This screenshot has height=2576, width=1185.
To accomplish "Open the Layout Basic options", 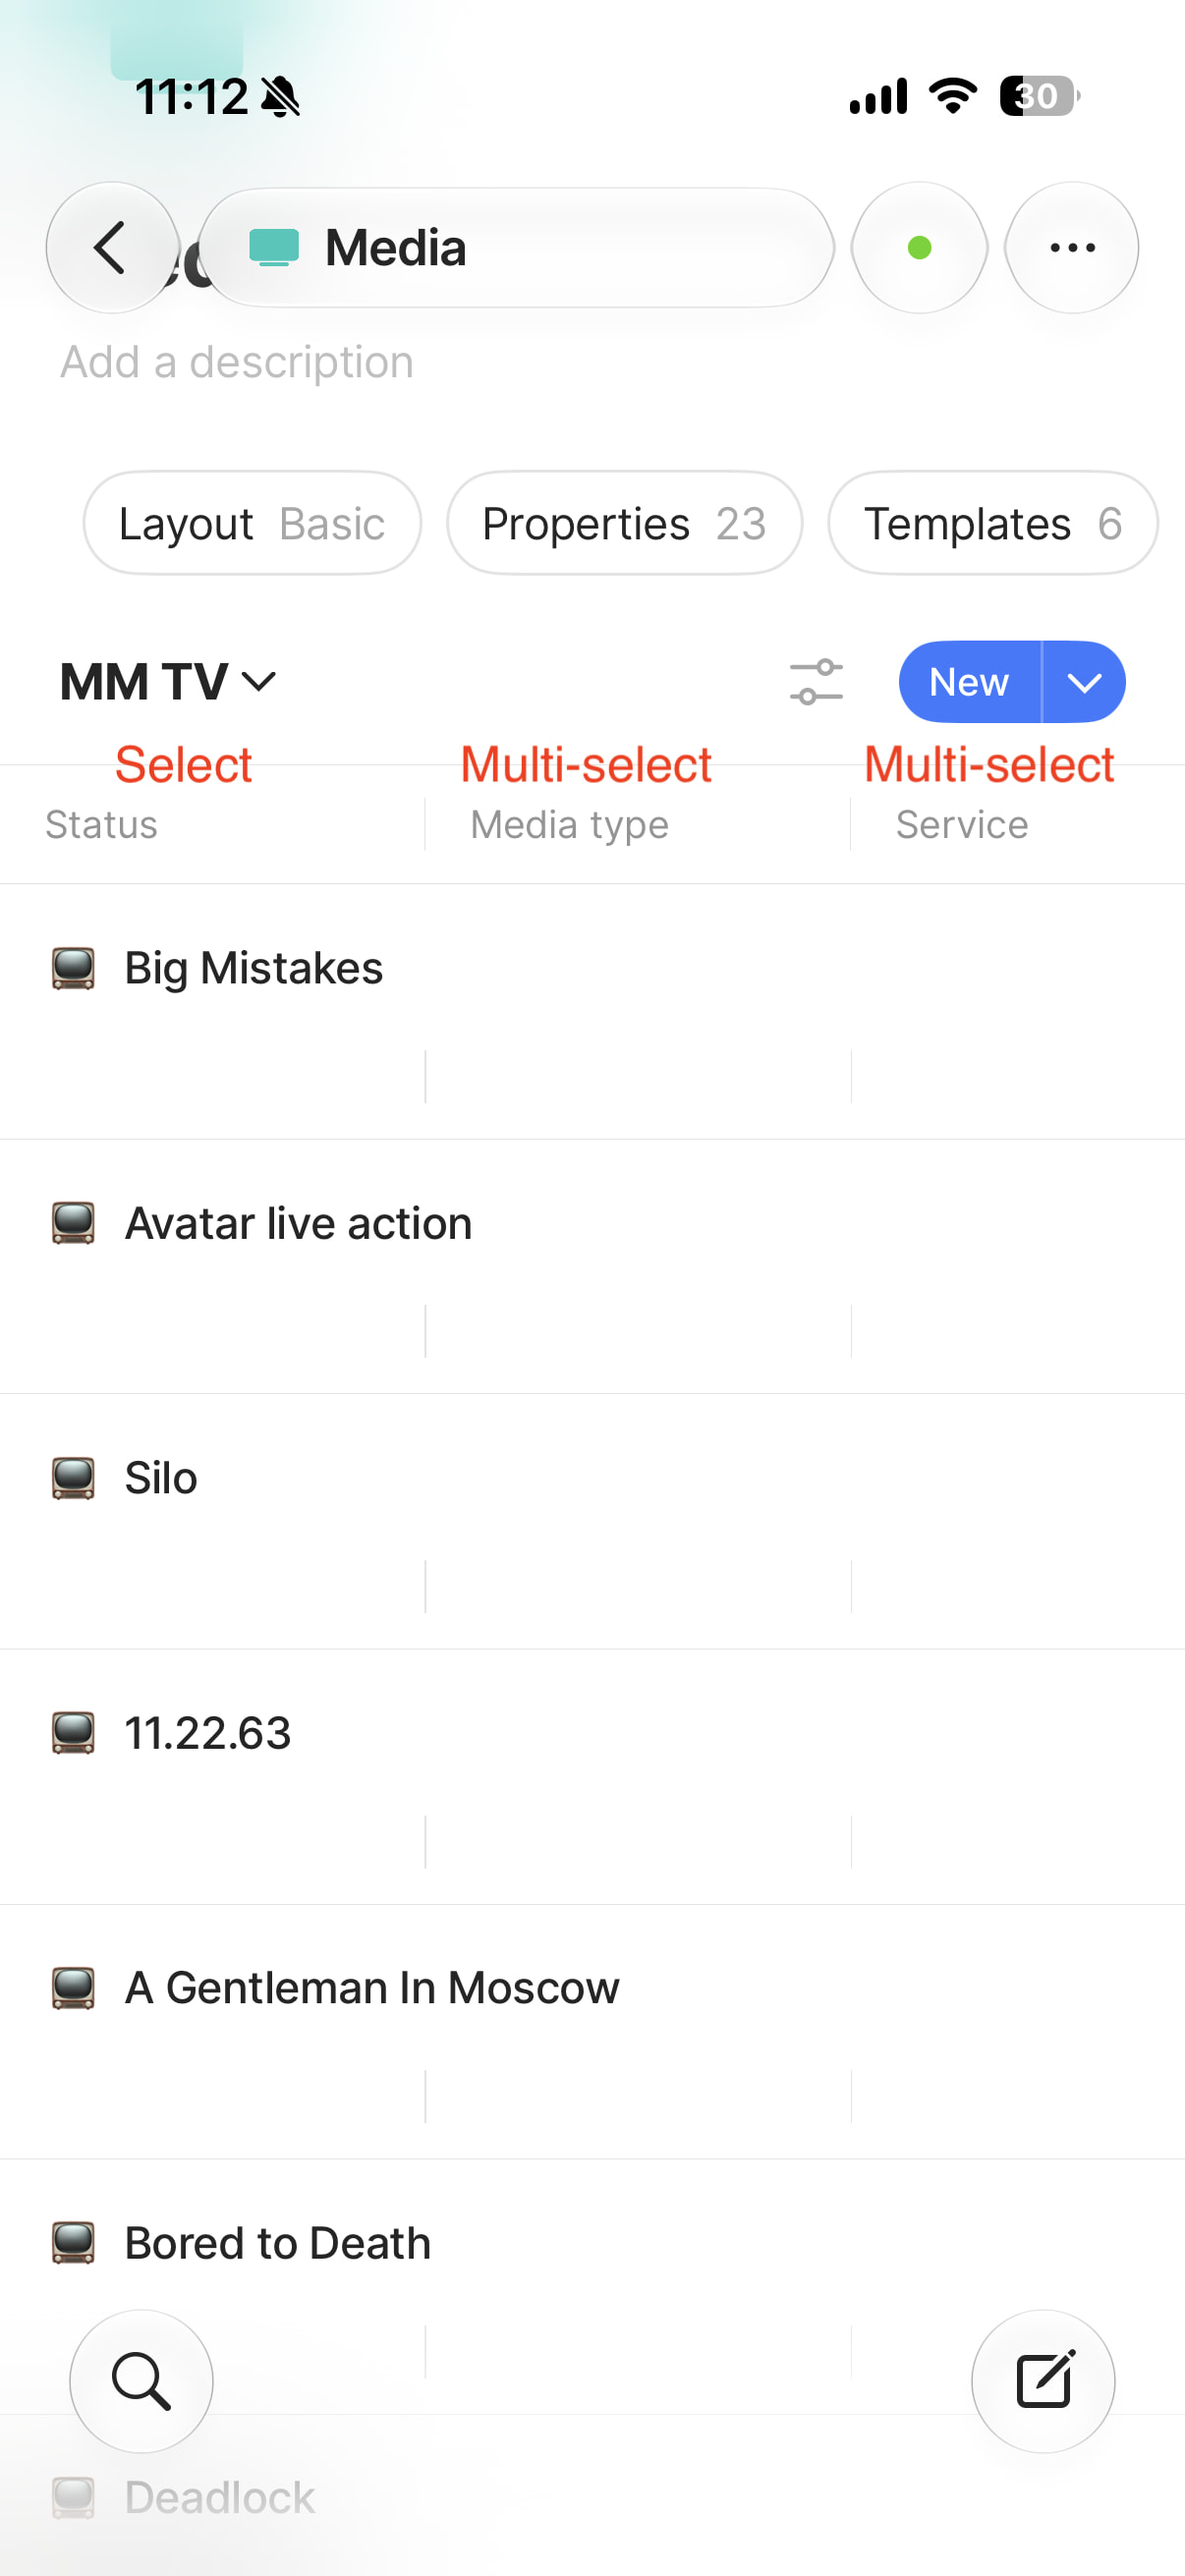I will coord(252,523).
